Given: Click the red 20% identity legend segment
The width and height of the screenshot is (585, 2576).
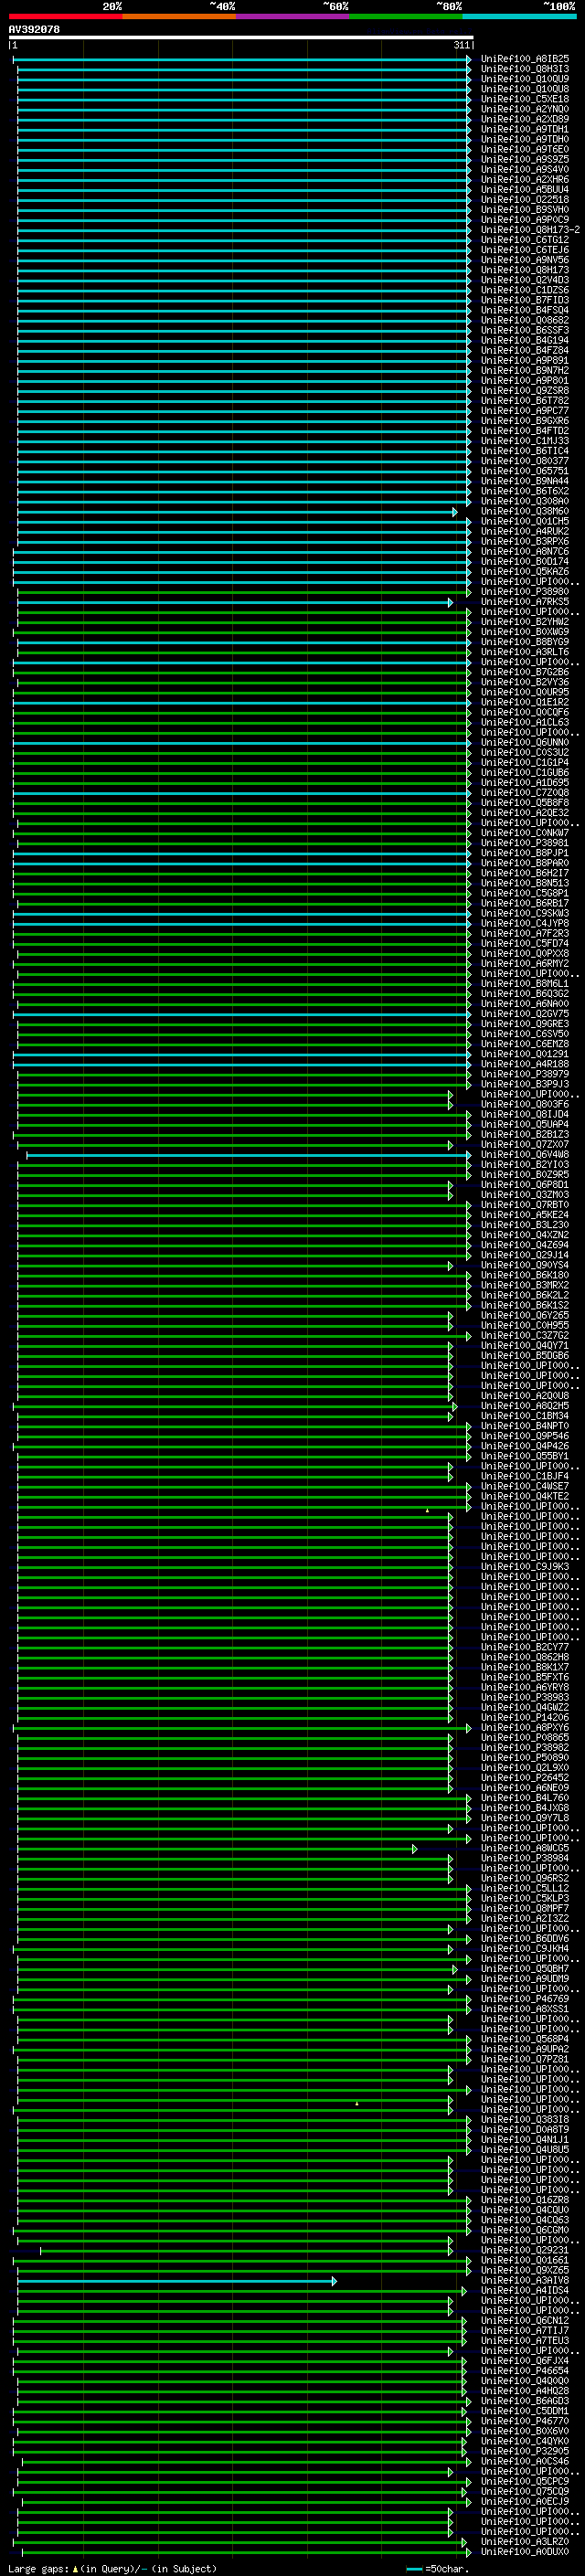Looking at the screenshot, I should 65,16.
